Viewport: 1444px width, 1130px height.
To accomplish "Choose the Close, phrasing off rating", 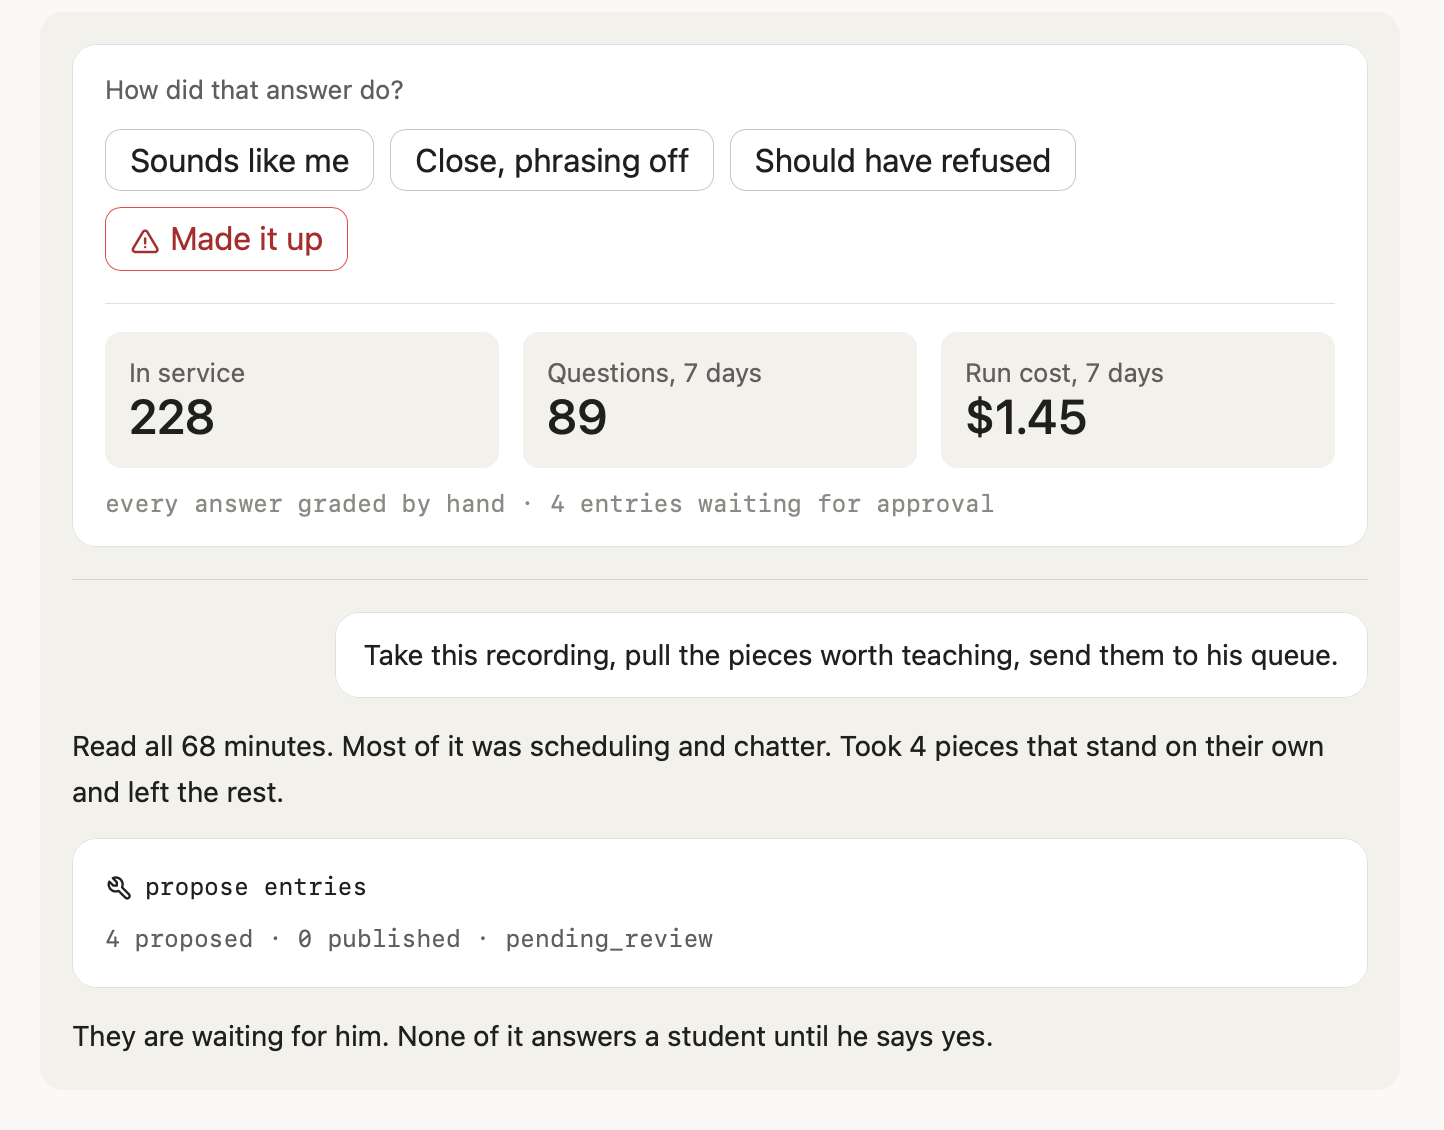I will pyautogui.click(x=552, y=160).
